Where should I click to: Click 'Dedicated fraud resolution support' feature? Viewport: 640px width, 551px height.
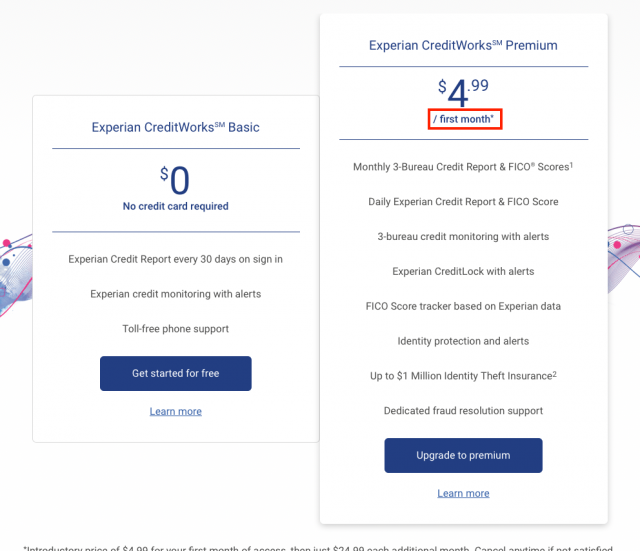(463, 411)
